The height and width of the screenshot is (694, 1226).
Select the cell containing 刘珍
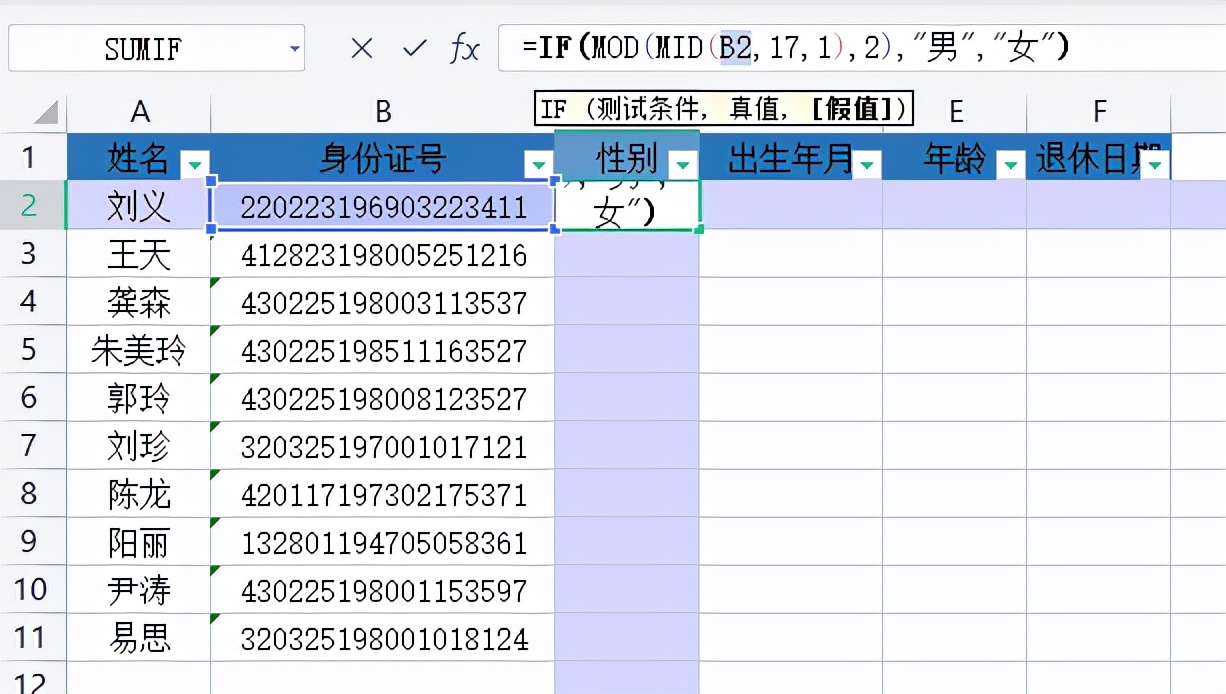[139, 446]
